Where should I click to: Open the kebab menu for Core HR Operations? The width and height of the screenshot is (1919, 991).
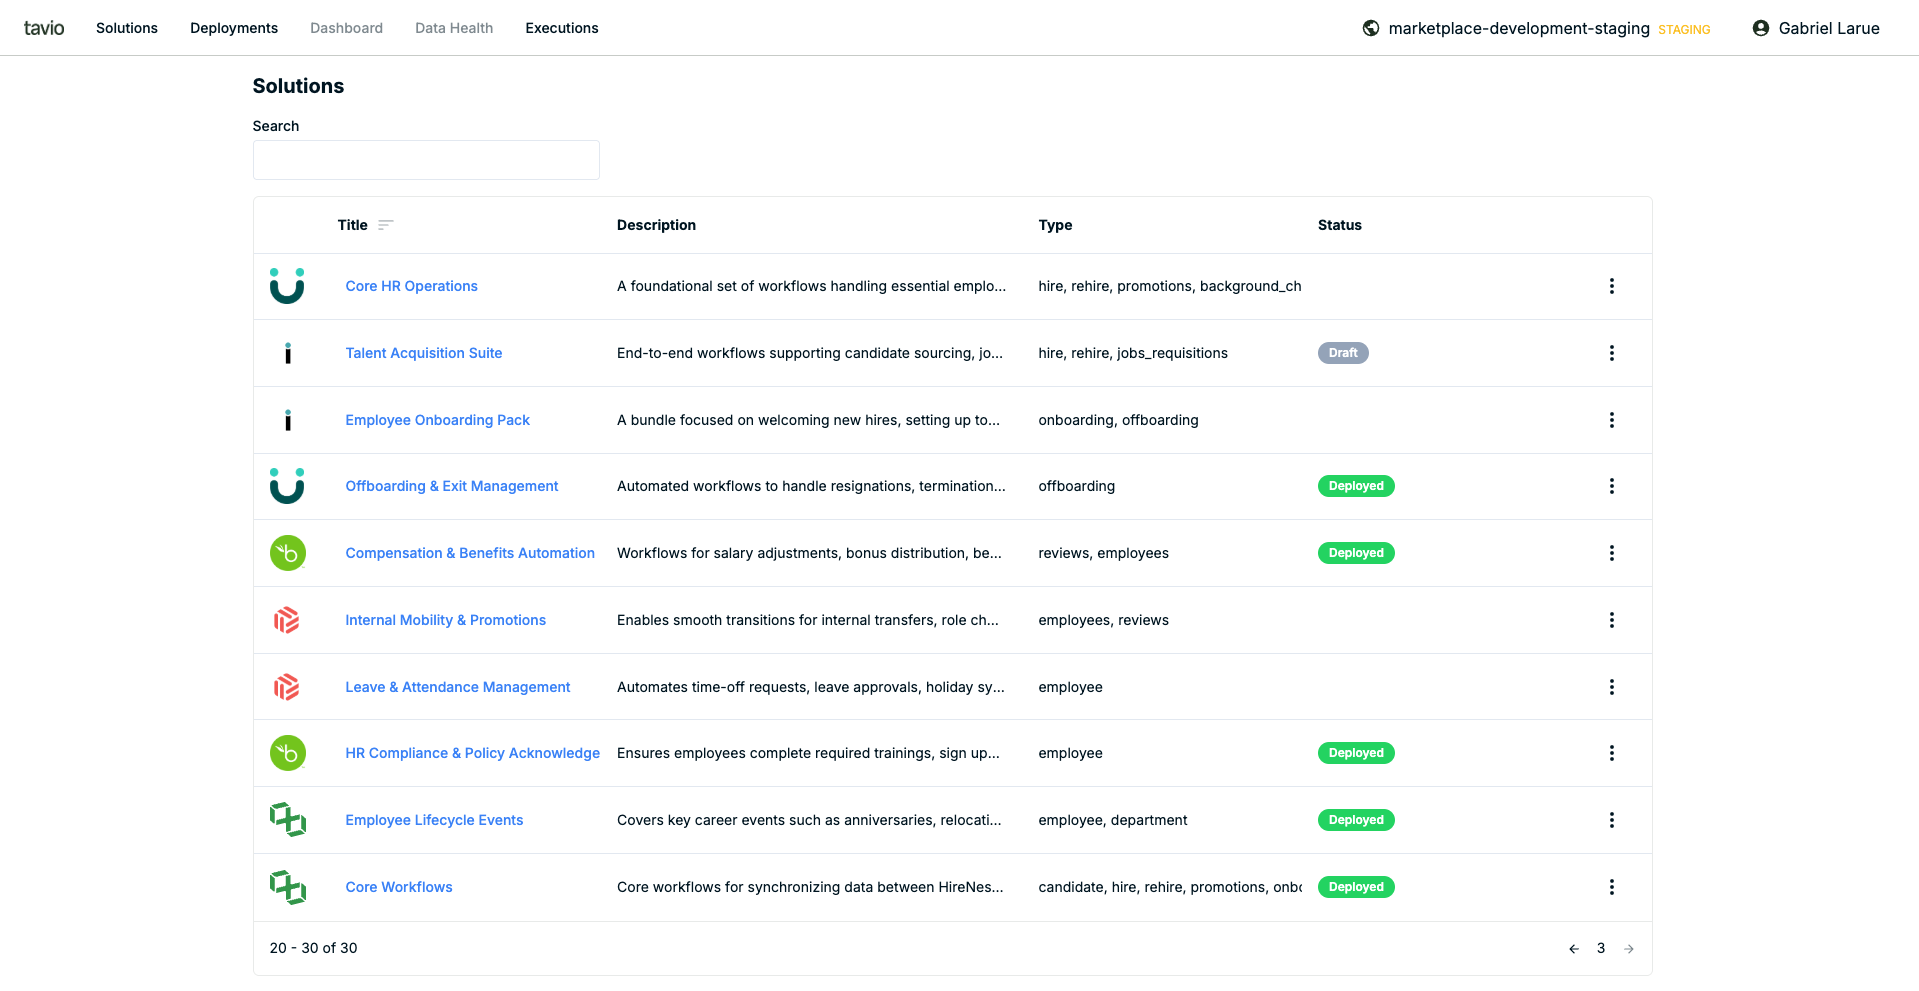click(1611, 286)
